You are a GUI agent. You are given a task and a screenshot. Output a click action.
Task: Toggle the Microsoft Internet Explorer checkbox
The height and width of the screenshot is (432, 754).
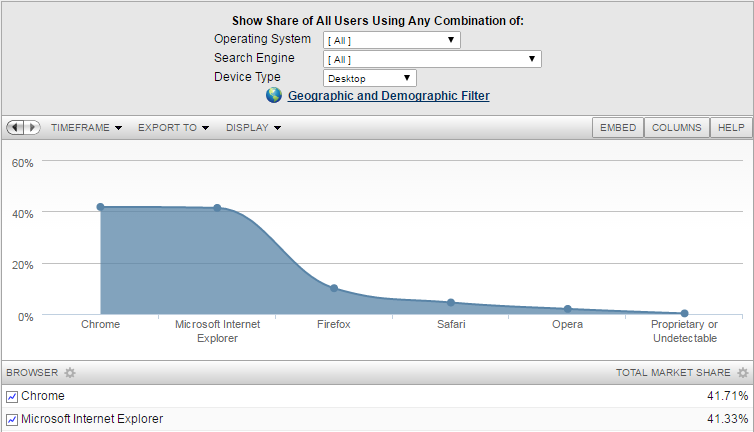(11, 420)
